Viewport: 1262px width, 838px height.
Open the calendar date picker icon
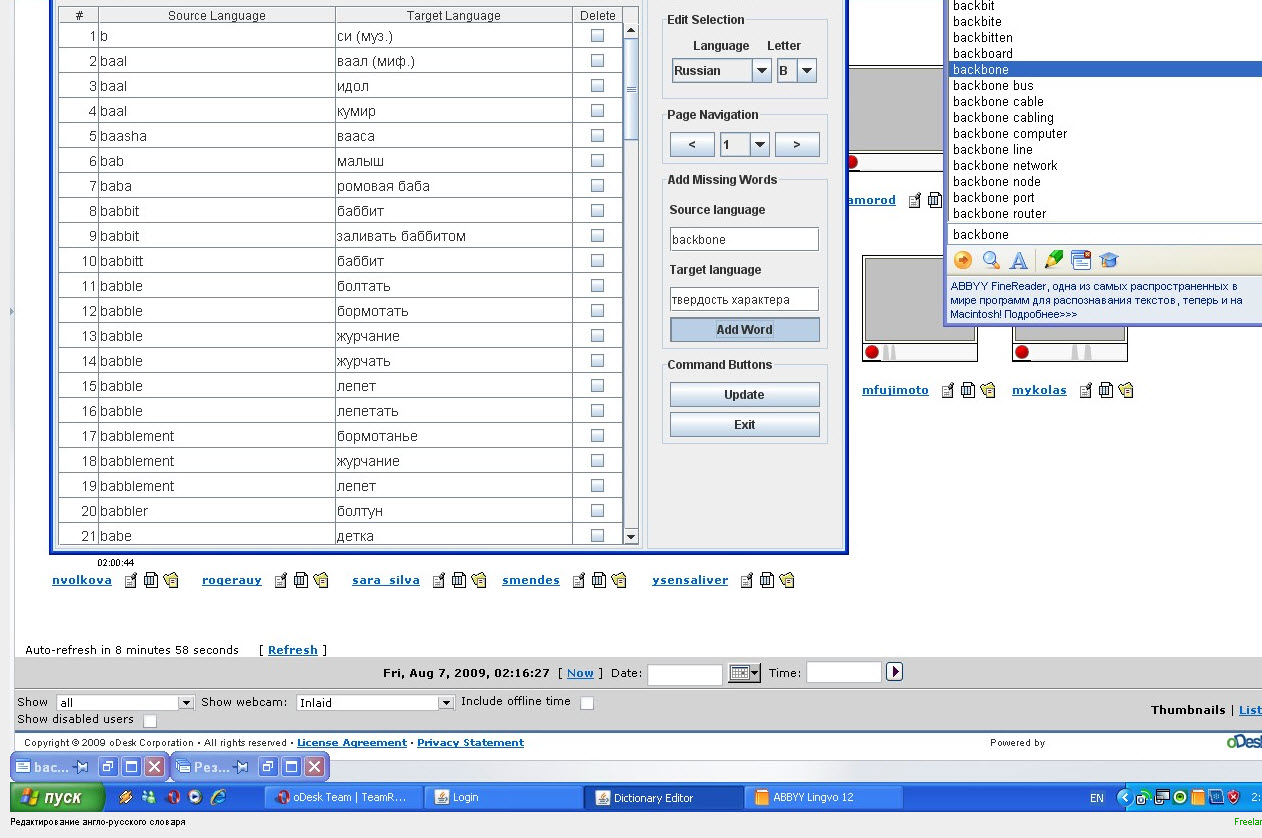(744, 673)
